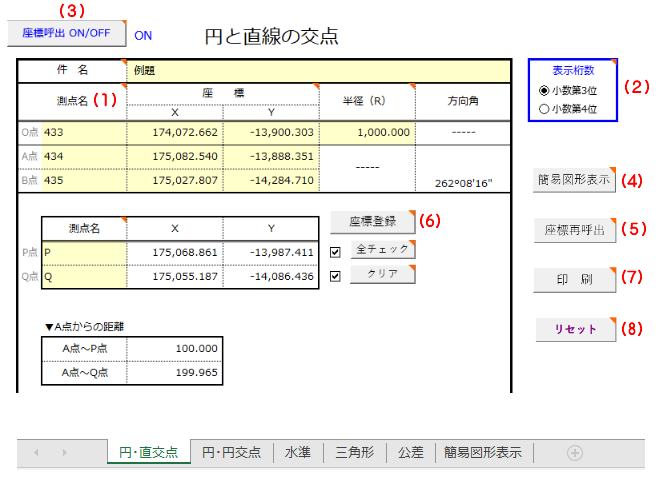Go to the 三角形 sheet tab
Screen dimensions: 665x480
pos(354,453)
